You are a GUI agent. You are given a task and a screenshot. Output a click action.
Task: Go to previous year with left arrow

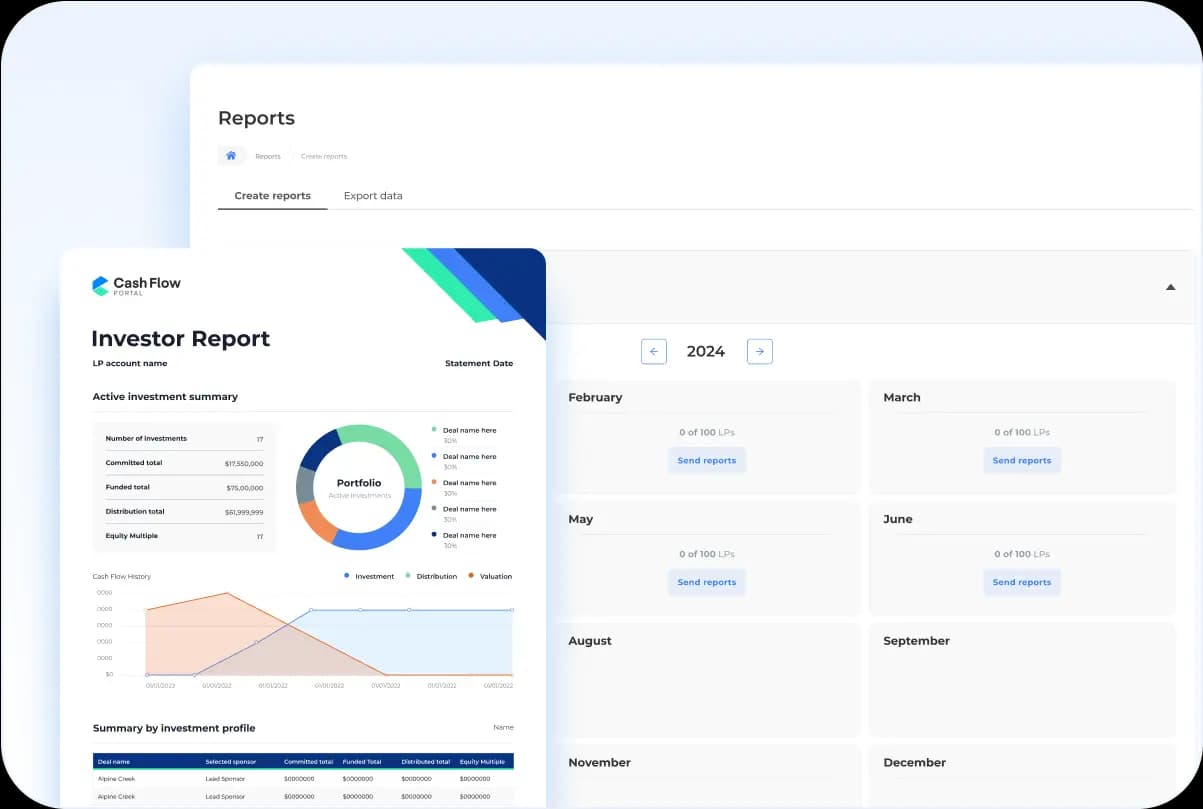pos(654,351)
